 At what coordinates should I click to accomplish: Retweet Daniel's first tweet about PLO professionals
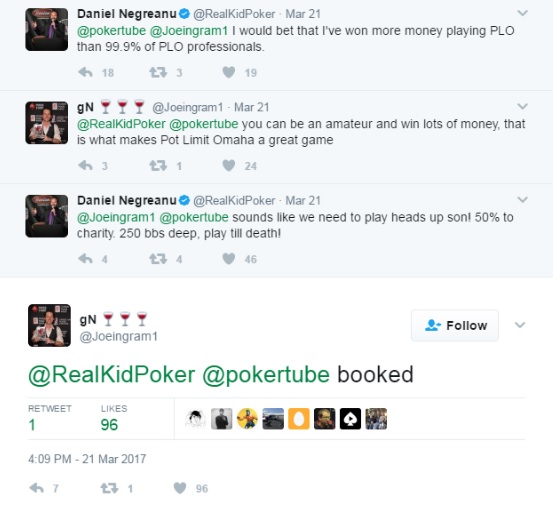pyautogui.click(x=158, y=72)
